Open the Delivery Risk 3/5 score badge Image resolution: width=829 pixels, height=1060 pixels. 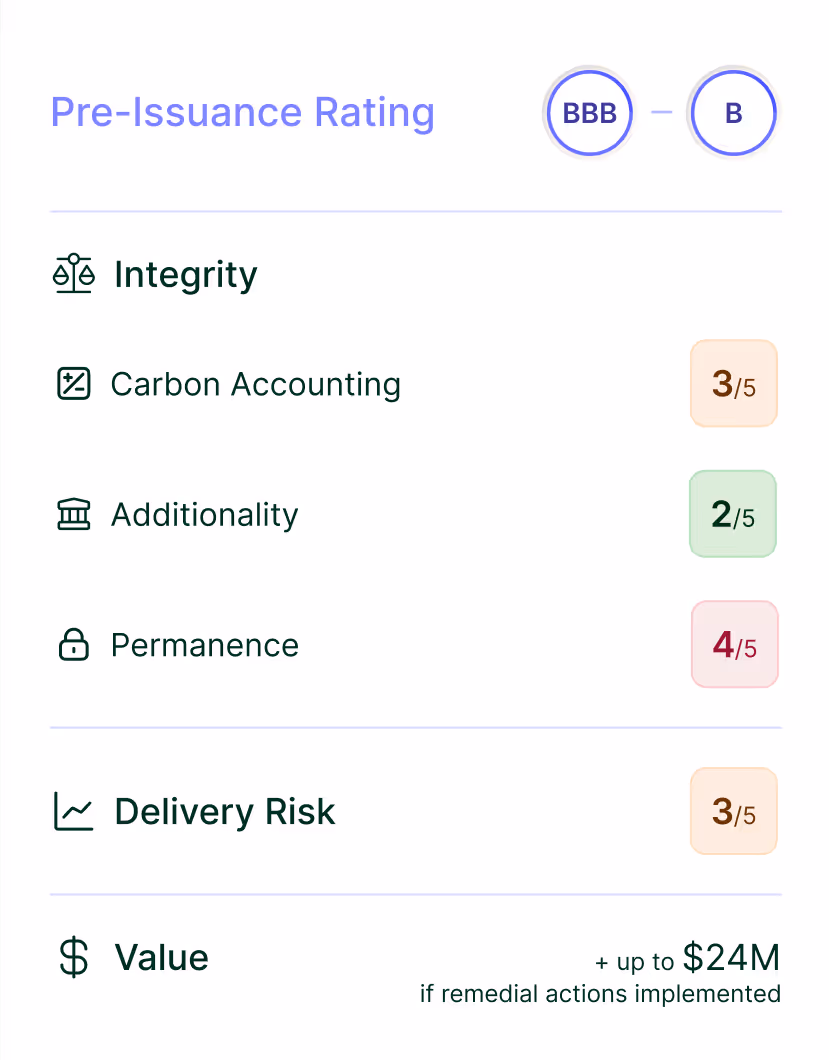(733, 811)
